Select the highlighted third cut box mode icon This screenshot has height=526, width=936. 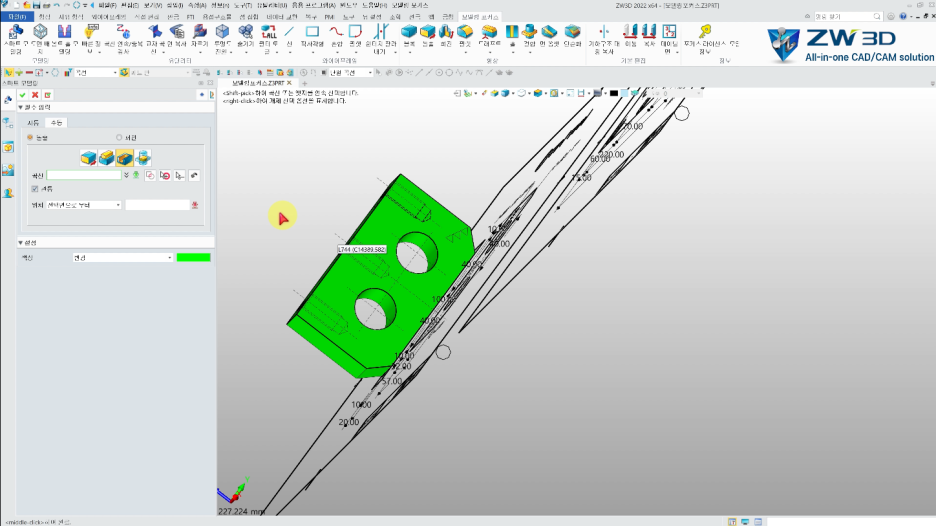point(124,158)
